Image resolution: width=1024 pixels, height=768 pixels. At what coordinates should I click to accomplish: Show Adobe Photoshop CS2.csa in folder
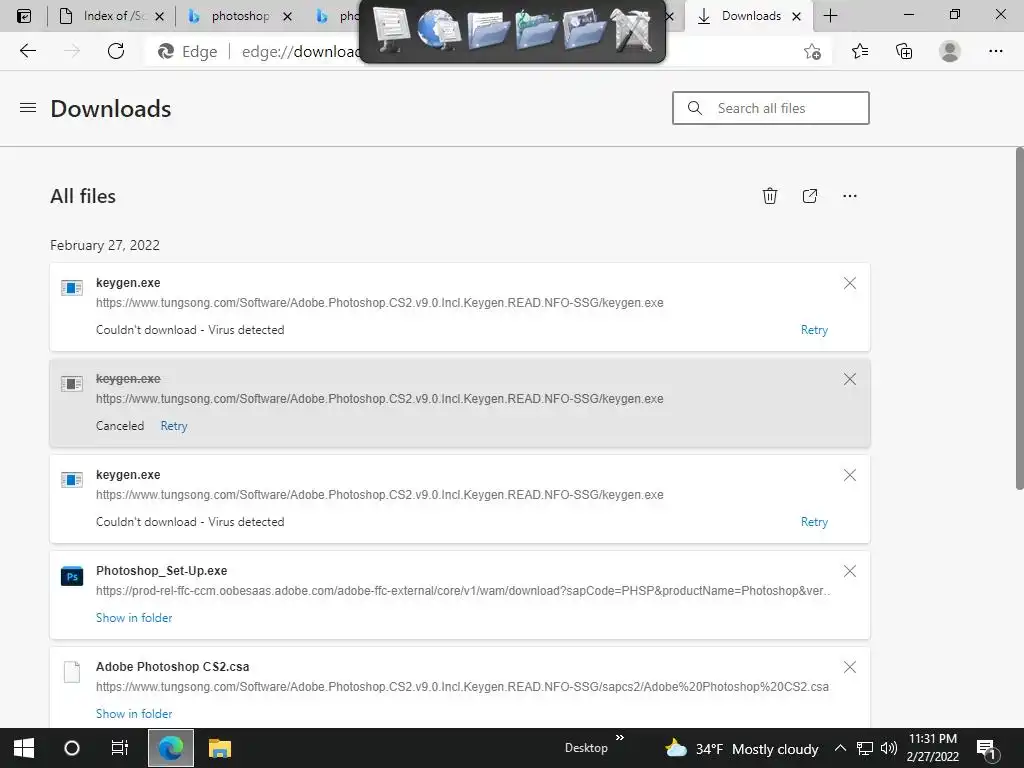[134, 714]
